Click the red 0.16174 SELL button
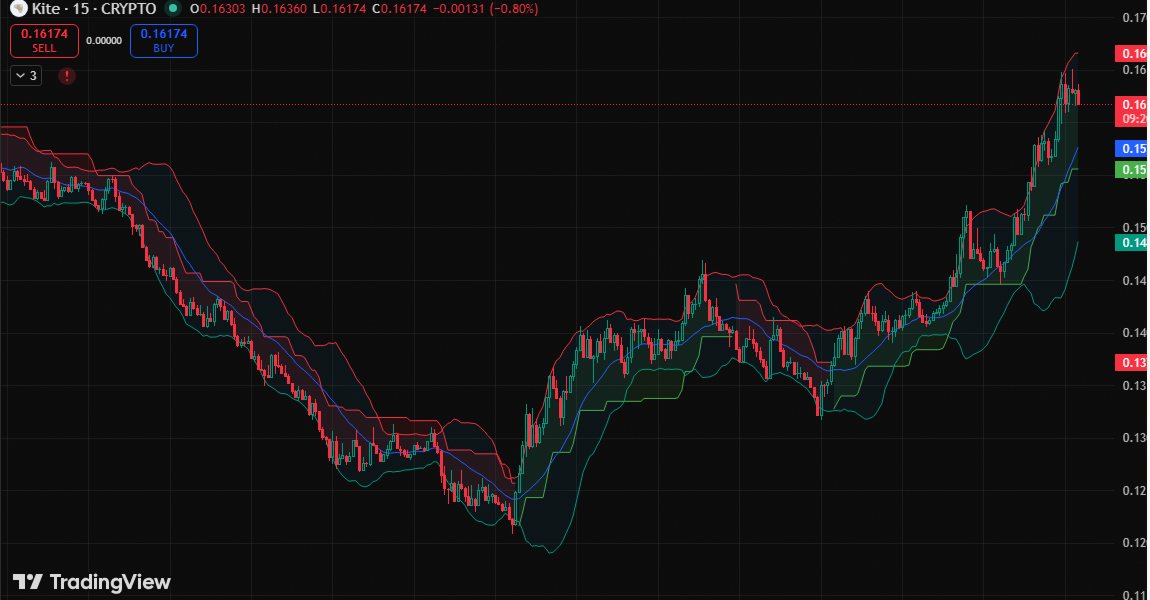 (x=44, y=40)
